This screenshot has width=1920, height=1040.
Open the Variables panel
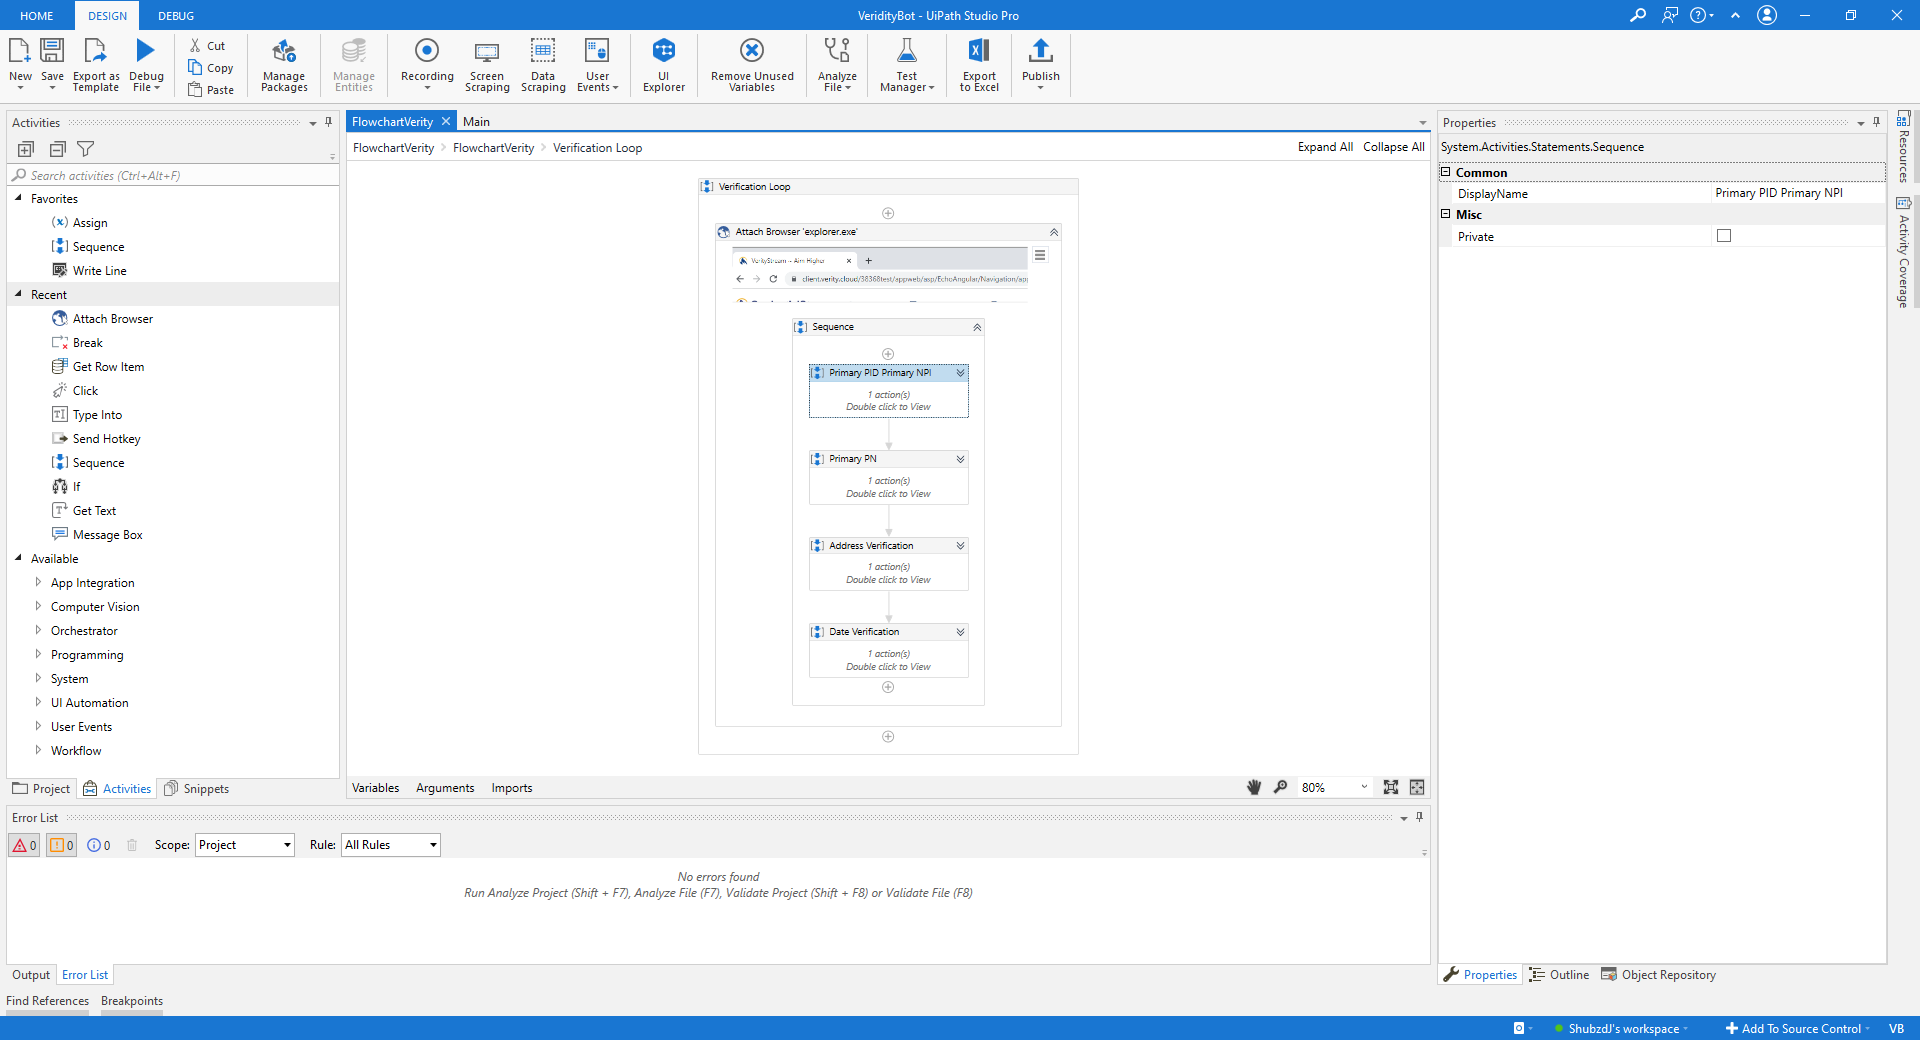pos(376,788)
